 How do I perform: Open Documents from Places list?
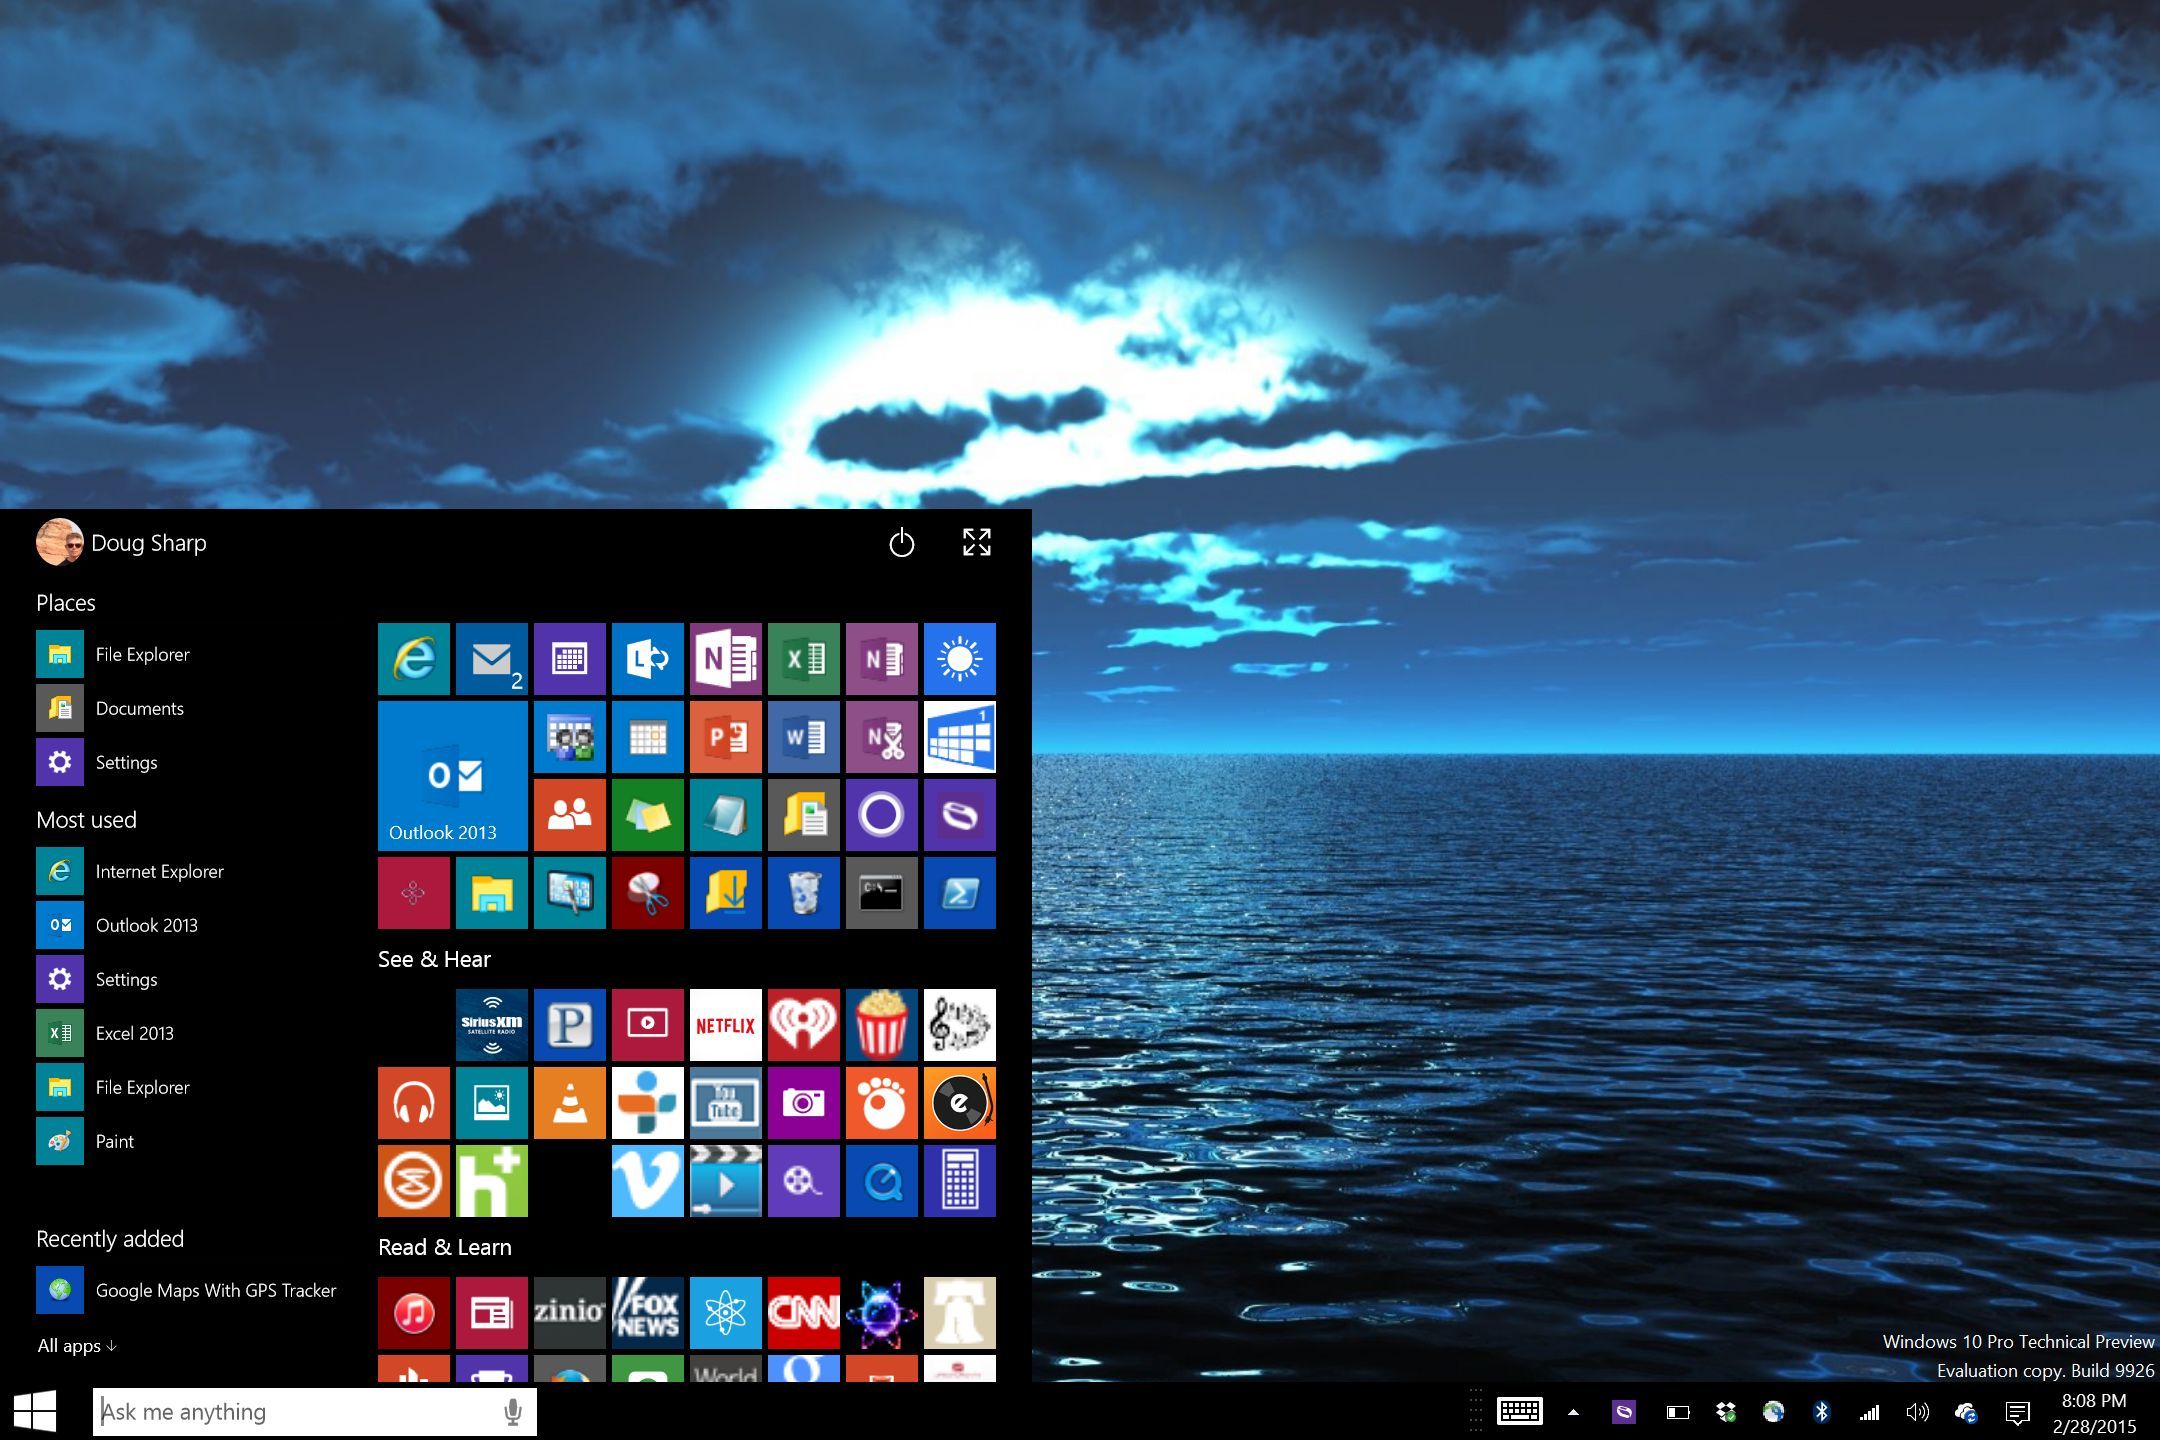[x=139, y=709]
